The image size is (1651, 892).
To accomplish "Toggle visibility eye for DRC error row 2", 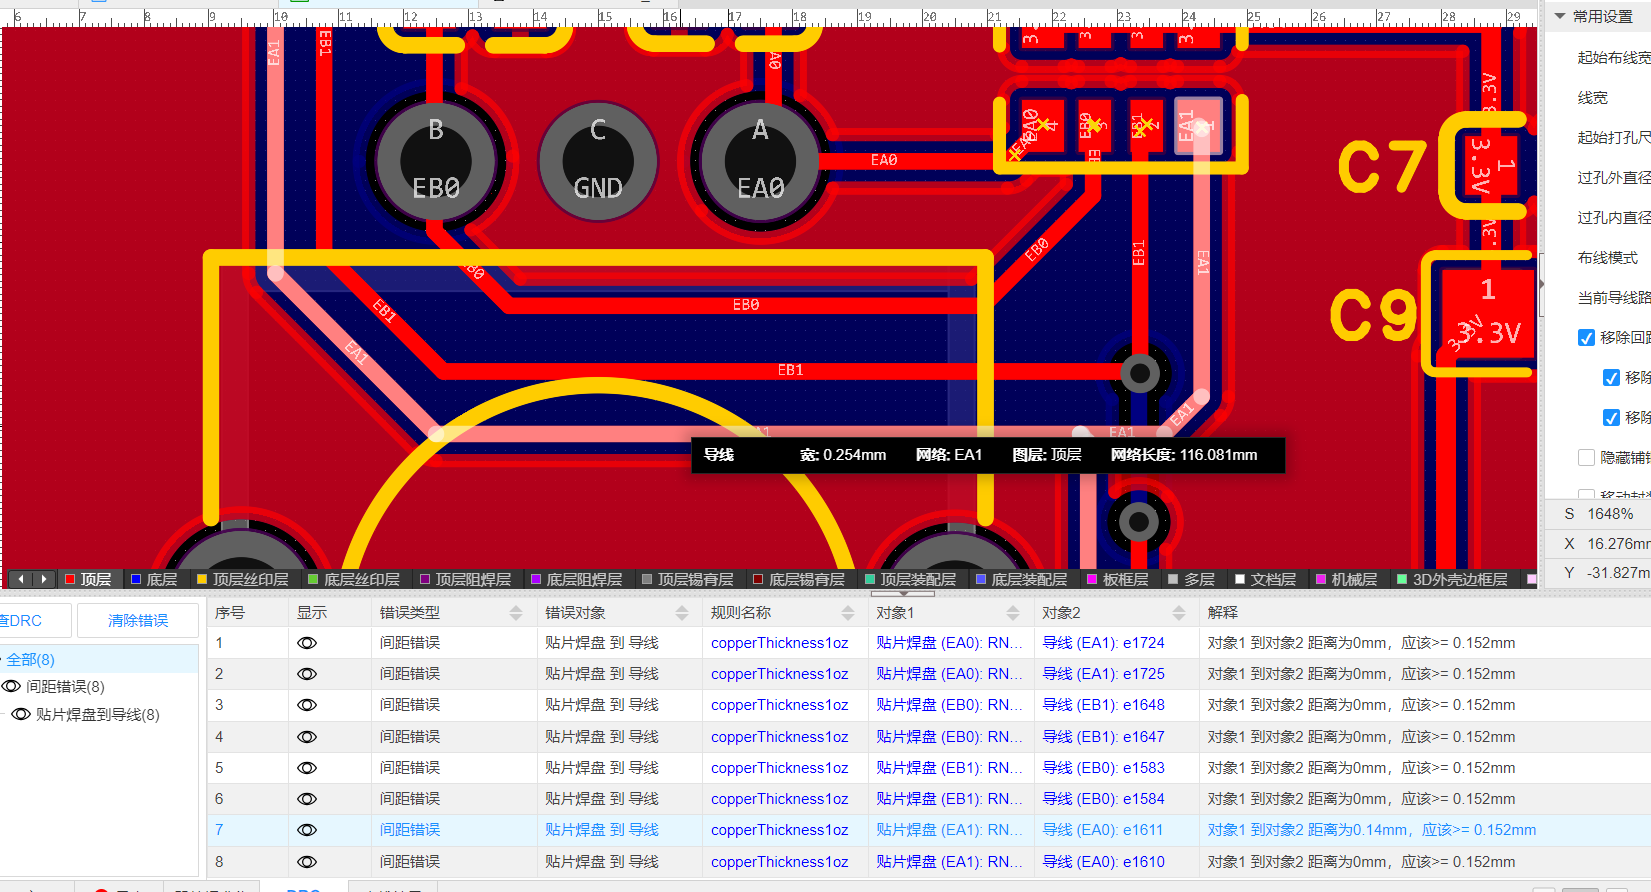I will click(x=307, y=674).
